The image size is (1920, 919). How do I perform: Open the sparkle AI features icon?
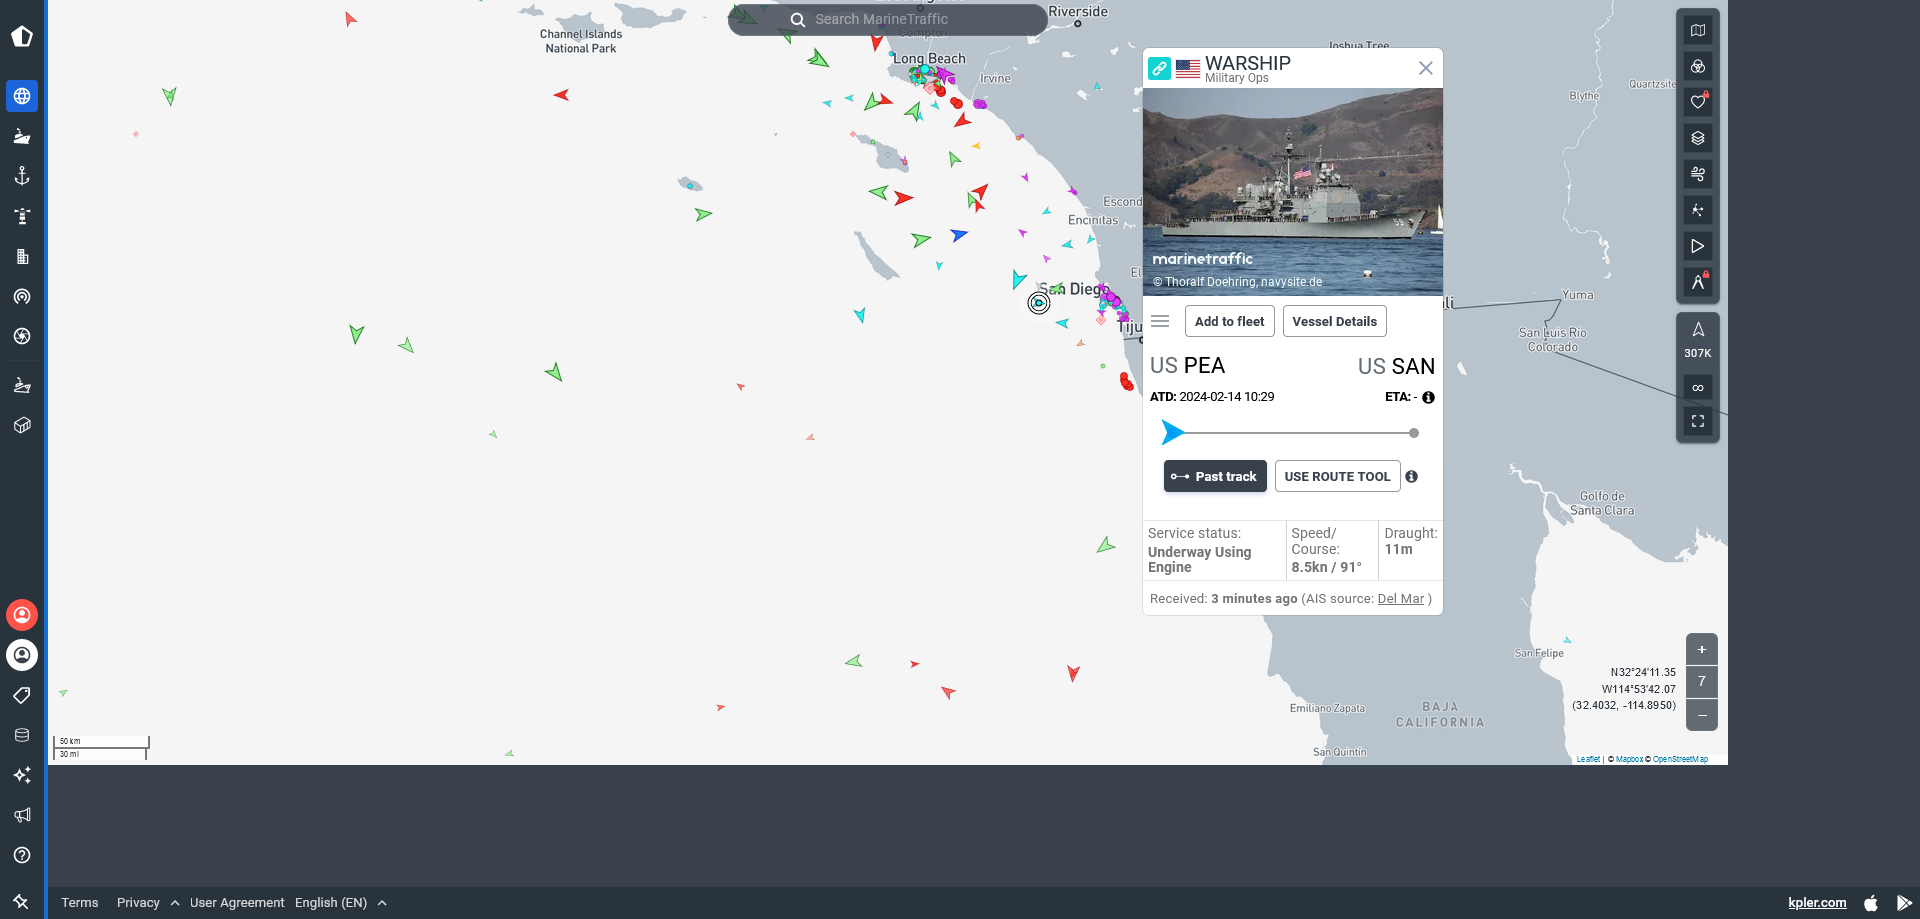click(x=22, y=775)
